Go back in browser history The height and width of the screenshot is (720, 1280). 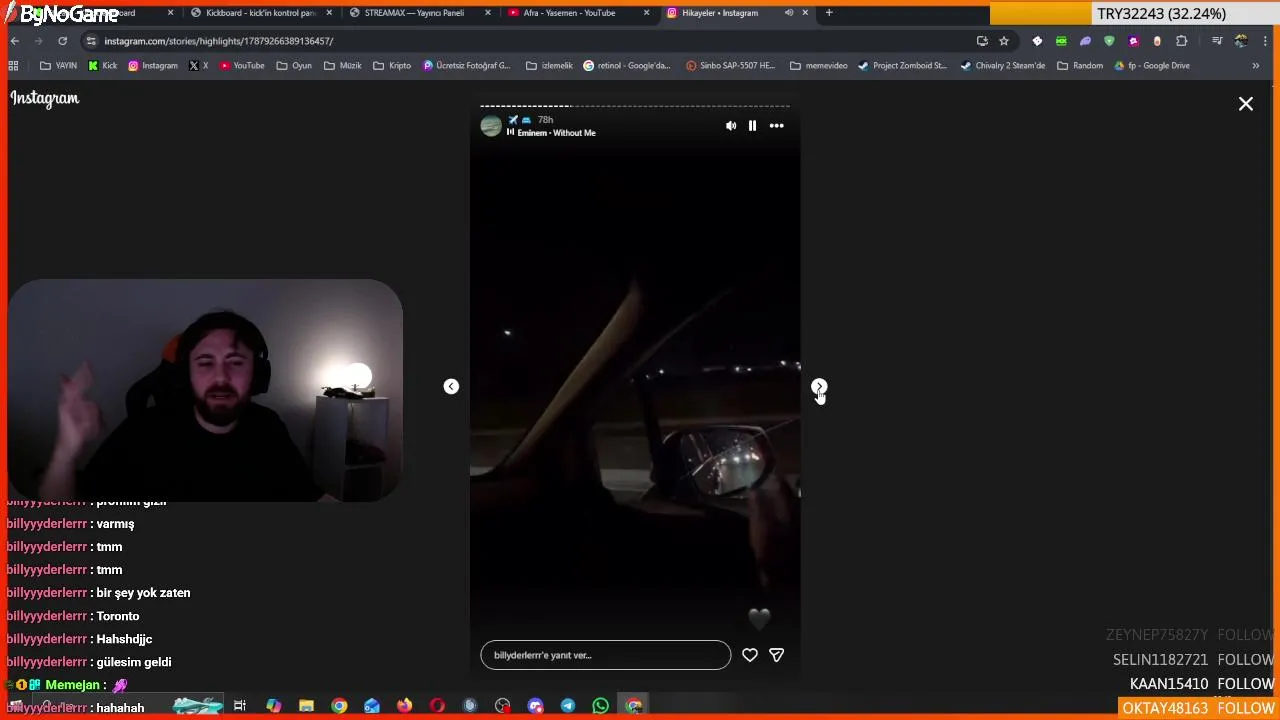(x=15, y=41)
